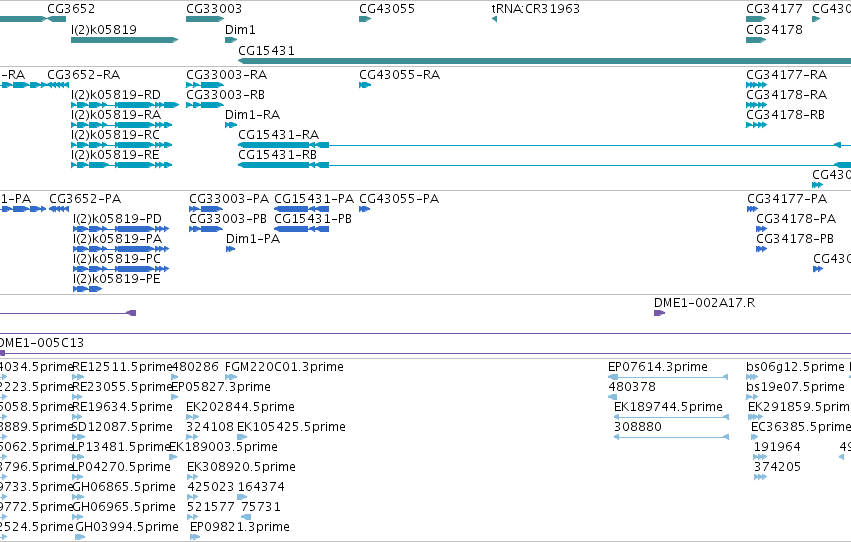The image size is (851, 542).
Task: Click protein l(2)k05819-PD
Action: tap(117, 219)
